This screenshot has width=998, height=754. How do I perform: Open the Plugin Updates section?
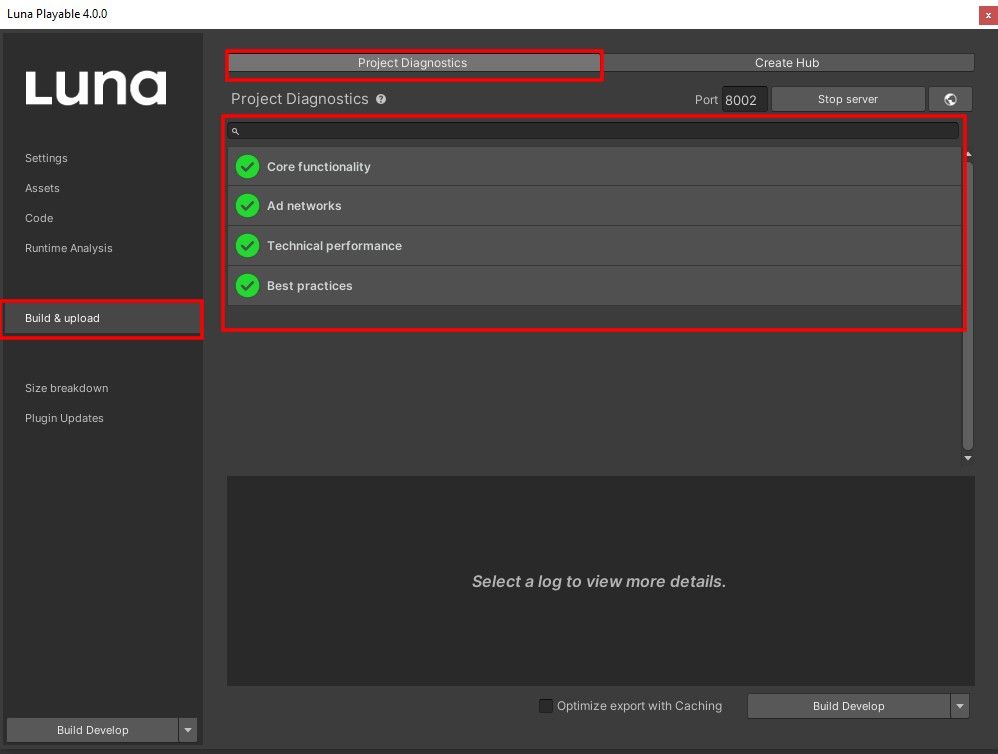click(x=64, y=418)
